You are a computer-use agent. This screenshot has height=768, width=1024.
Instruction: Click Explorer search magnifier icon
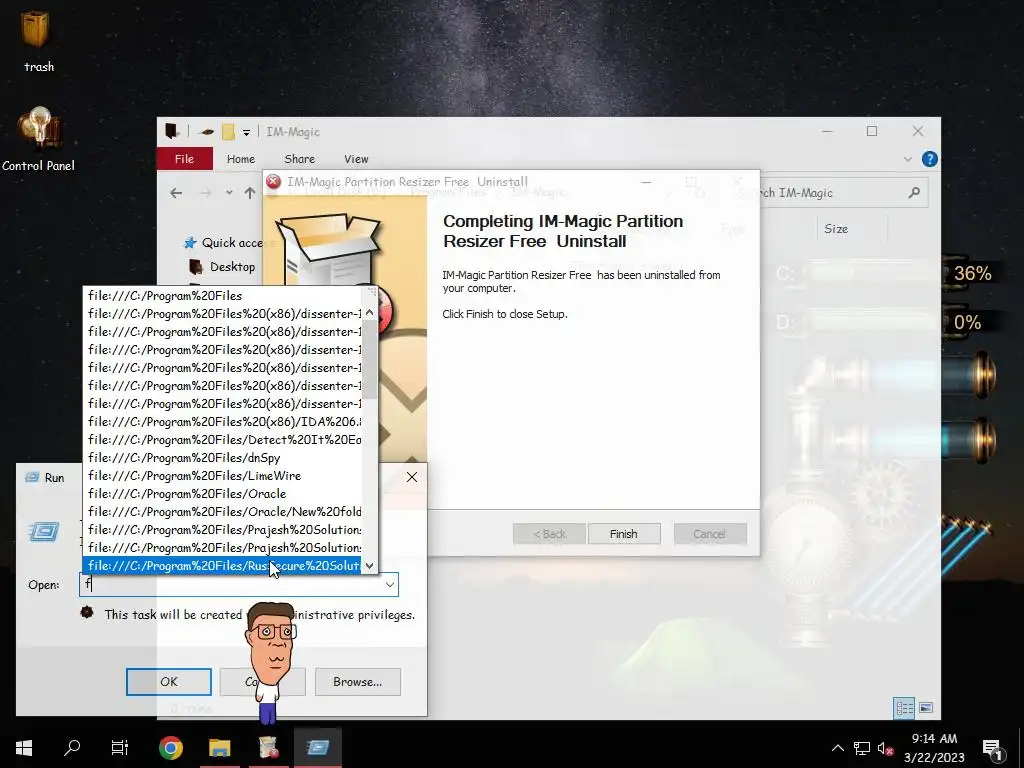point(914,193)
